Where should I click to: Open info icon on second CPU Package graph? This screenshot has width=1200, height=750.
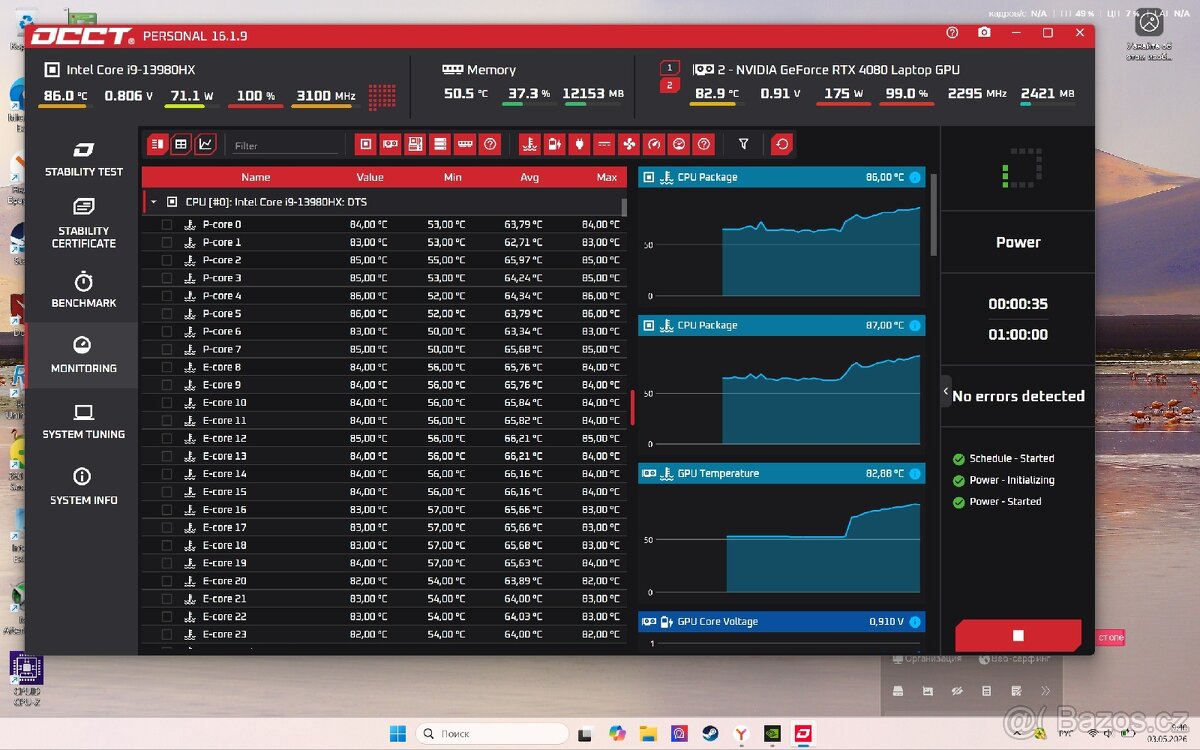(915, 325)
